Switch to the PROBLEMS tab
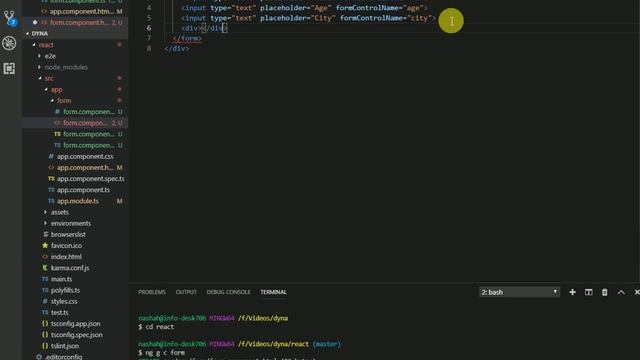This screenshot has height=360, width=640. coord(152,292)
